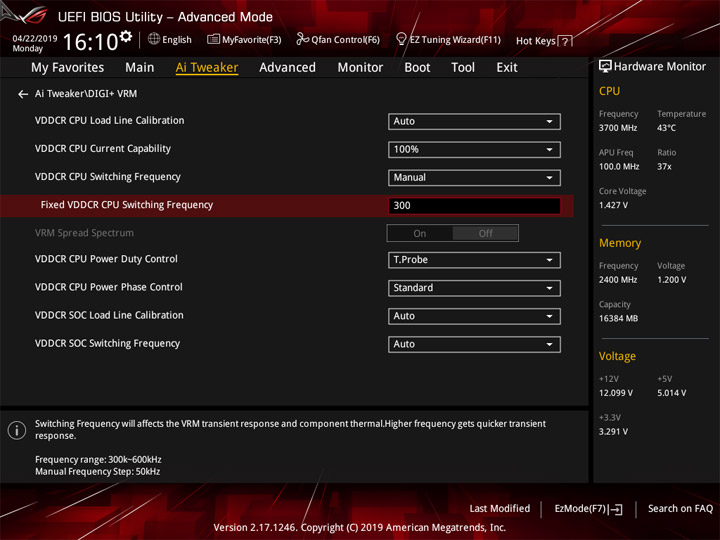Open VDDCR CPU Power Phase Control dropdown
Viewport: 720px width, 540px height.
click(474, 288)
